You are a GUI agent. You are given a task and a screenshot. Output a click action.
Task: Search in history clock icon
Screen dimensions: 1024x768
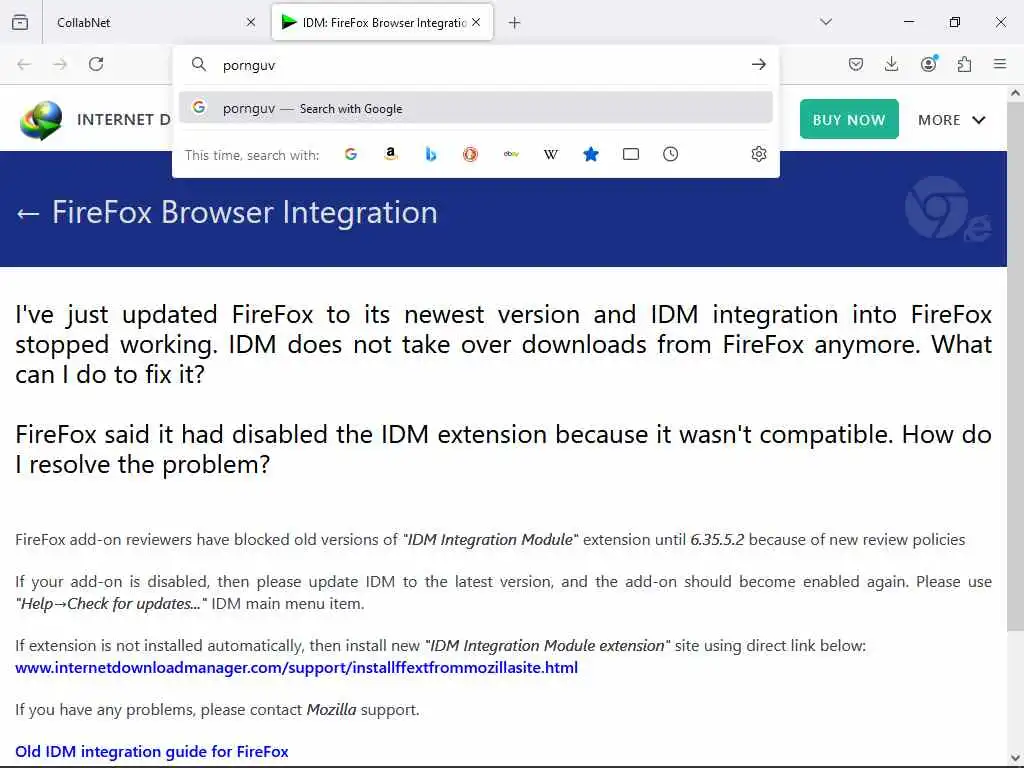(671, 154)
